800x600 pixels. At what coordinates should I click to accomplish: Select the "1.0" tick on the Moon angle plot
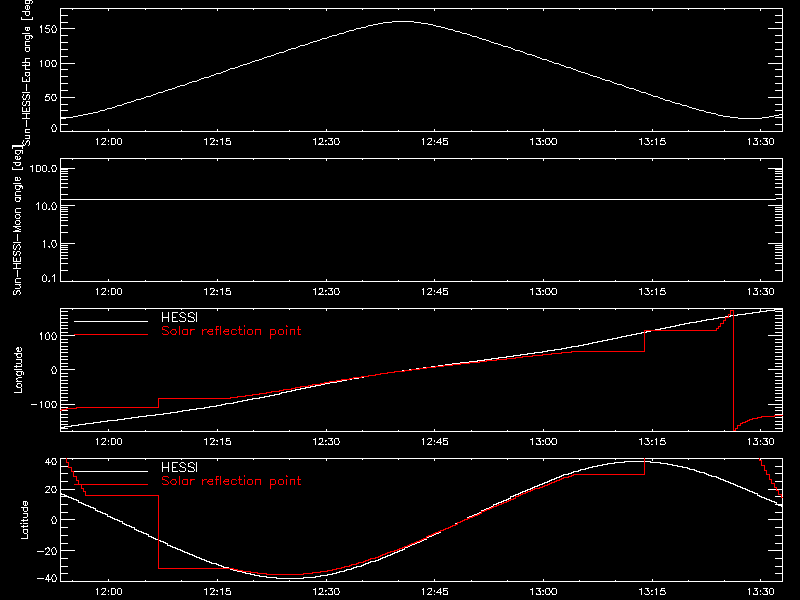pyautogui.click(x=49, y=244)
